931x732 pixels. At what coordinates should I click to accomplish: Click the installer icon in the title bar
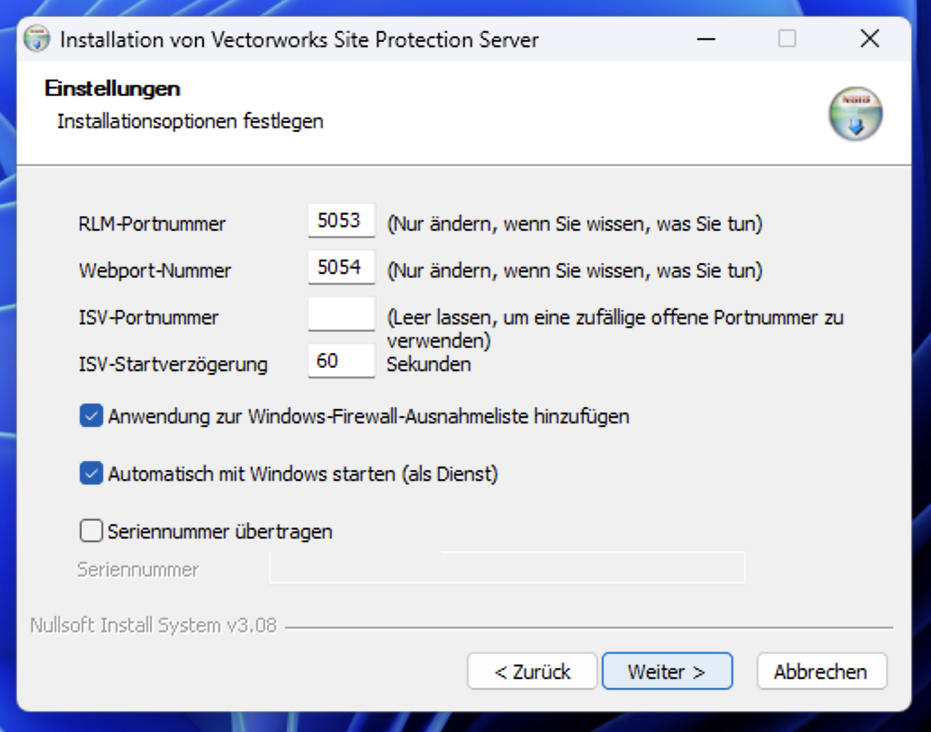coord(37,40)
